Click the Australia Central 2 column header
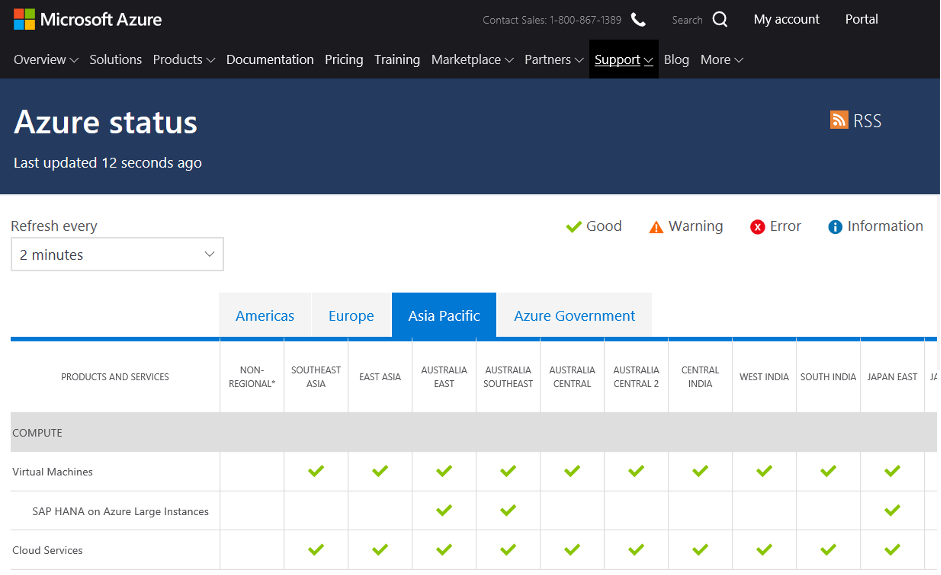941x575 pixels. (636, 377)
